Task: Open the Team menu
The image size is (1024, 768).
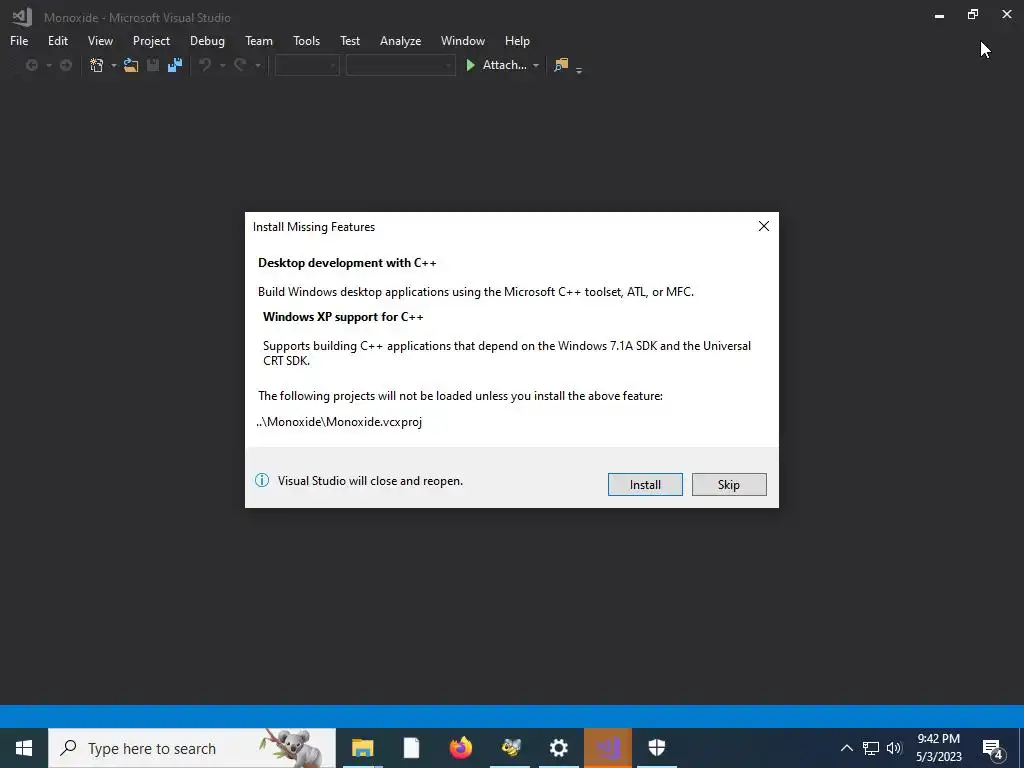Action: pyautogui.click(x=259, y=40)
